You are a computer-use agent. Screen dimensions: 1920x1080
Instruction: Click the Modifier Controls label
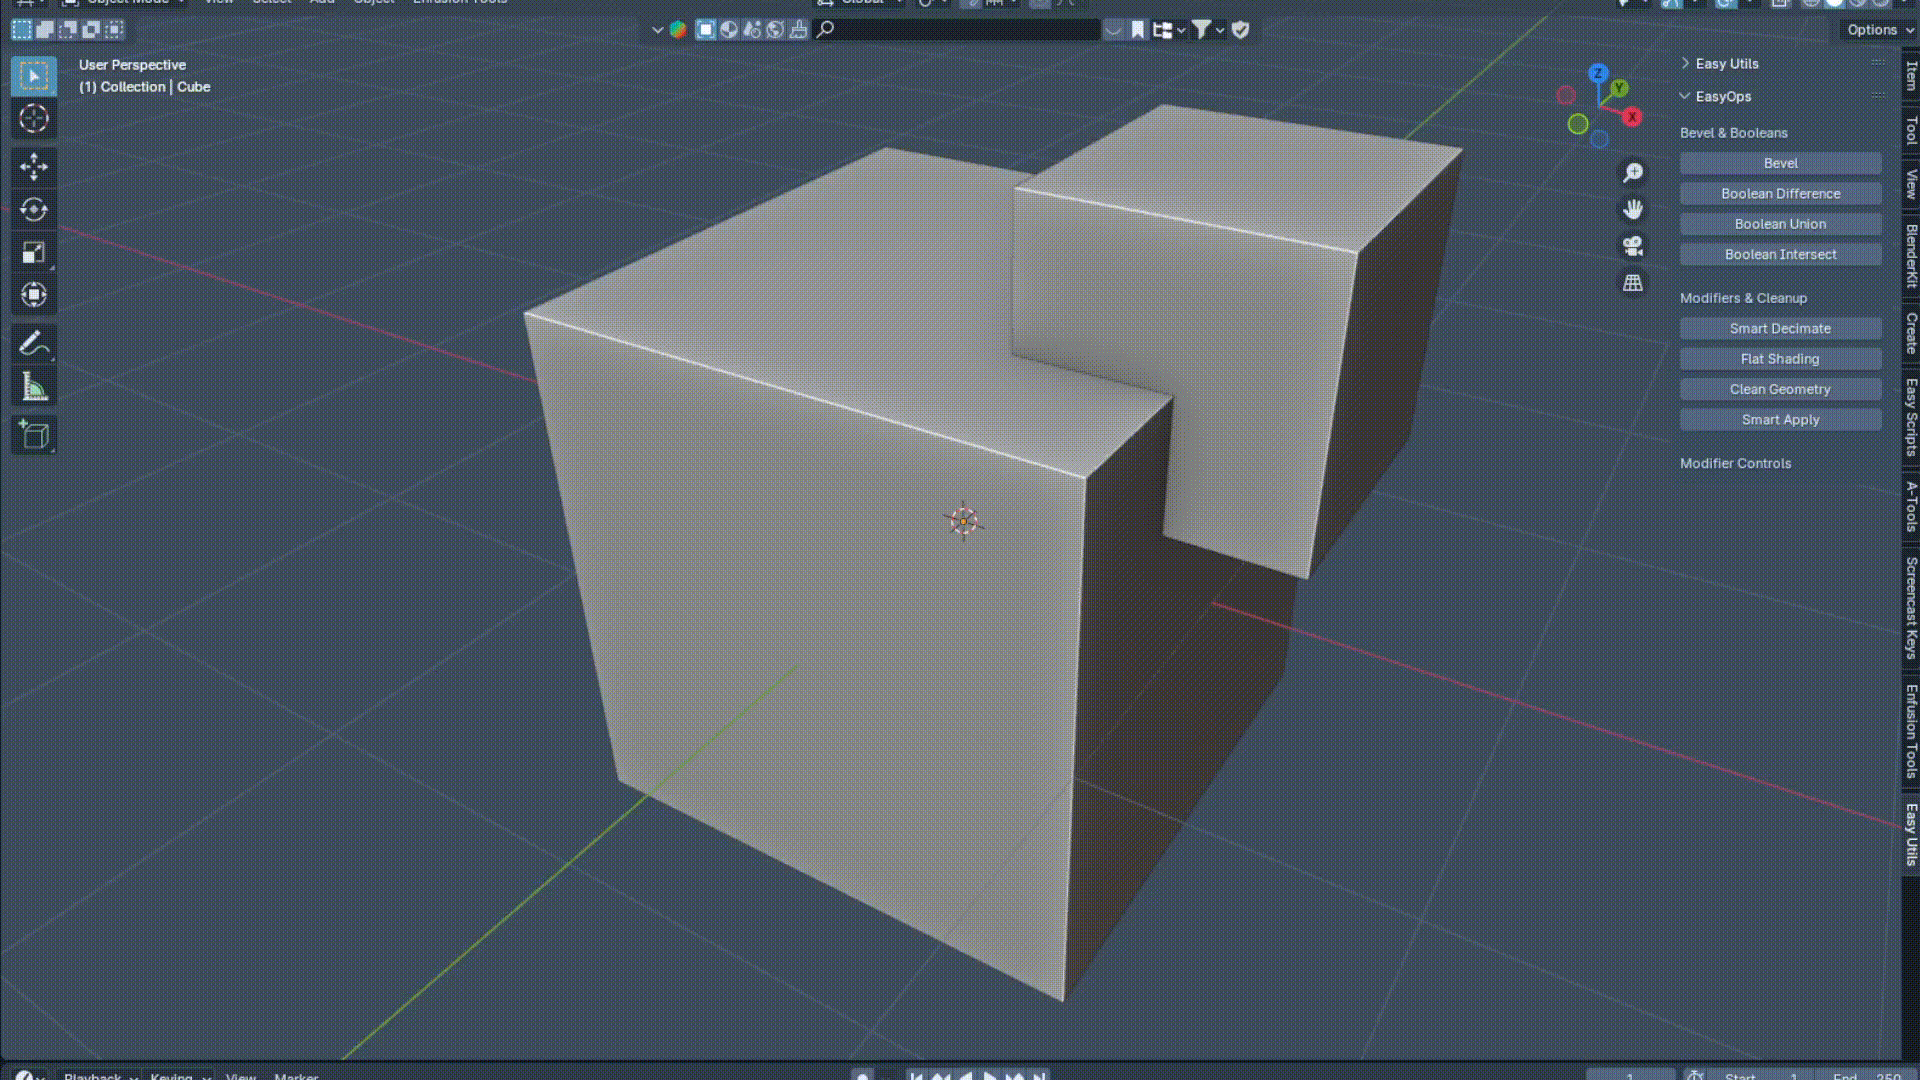[x=1735, y=464]
